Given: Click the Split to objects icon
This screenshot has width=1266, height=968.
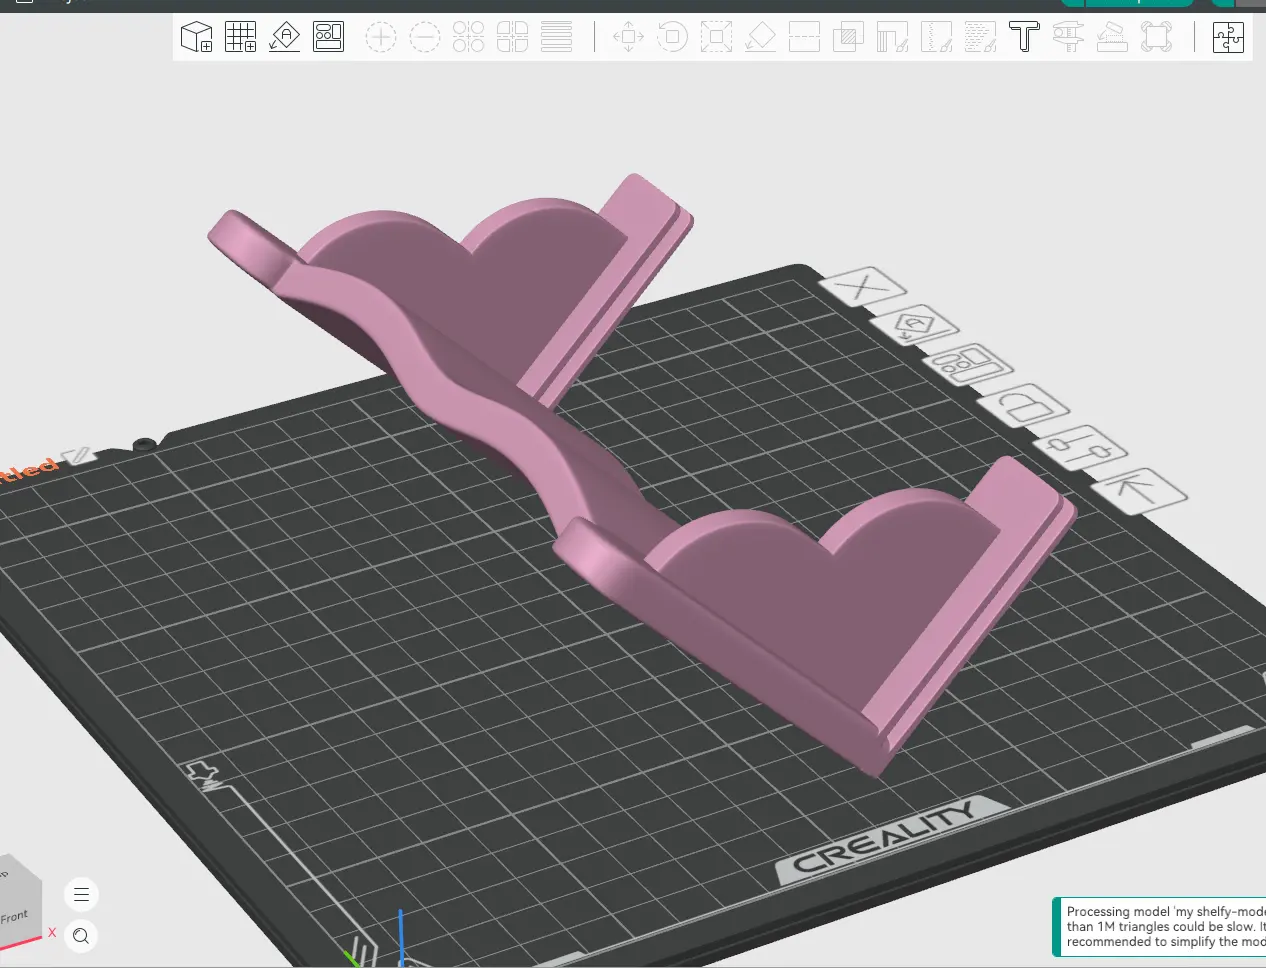Looking at the screenshot, I should [x=469, y=38].
